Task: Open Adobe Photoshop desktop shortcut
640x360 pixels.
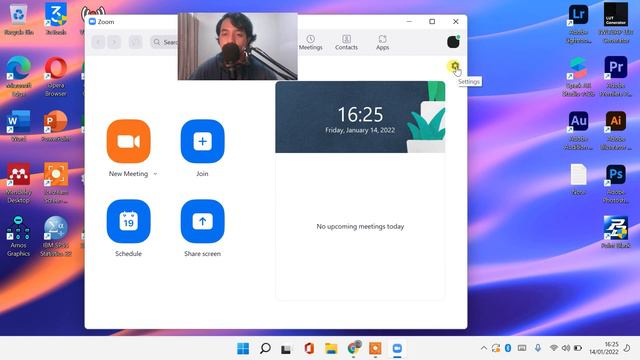Action: point(616,183)
